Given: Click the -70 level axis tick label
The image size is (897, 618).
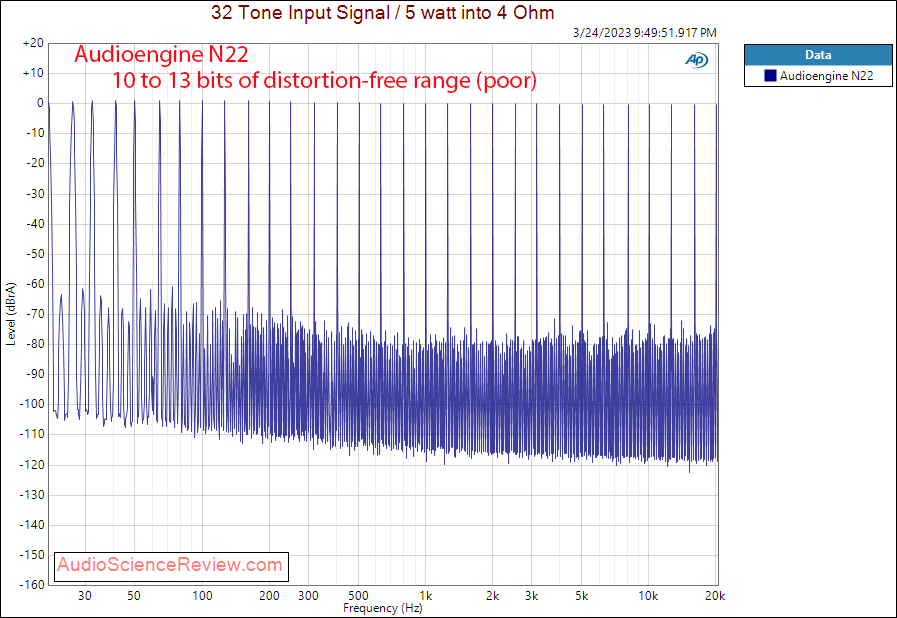Looking at the screenshot, I should point(35,314).
